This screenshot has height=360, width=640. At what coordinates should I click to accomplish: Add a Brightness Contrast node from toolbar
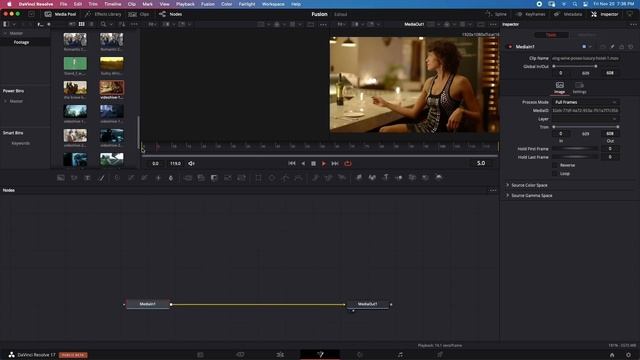158,178
